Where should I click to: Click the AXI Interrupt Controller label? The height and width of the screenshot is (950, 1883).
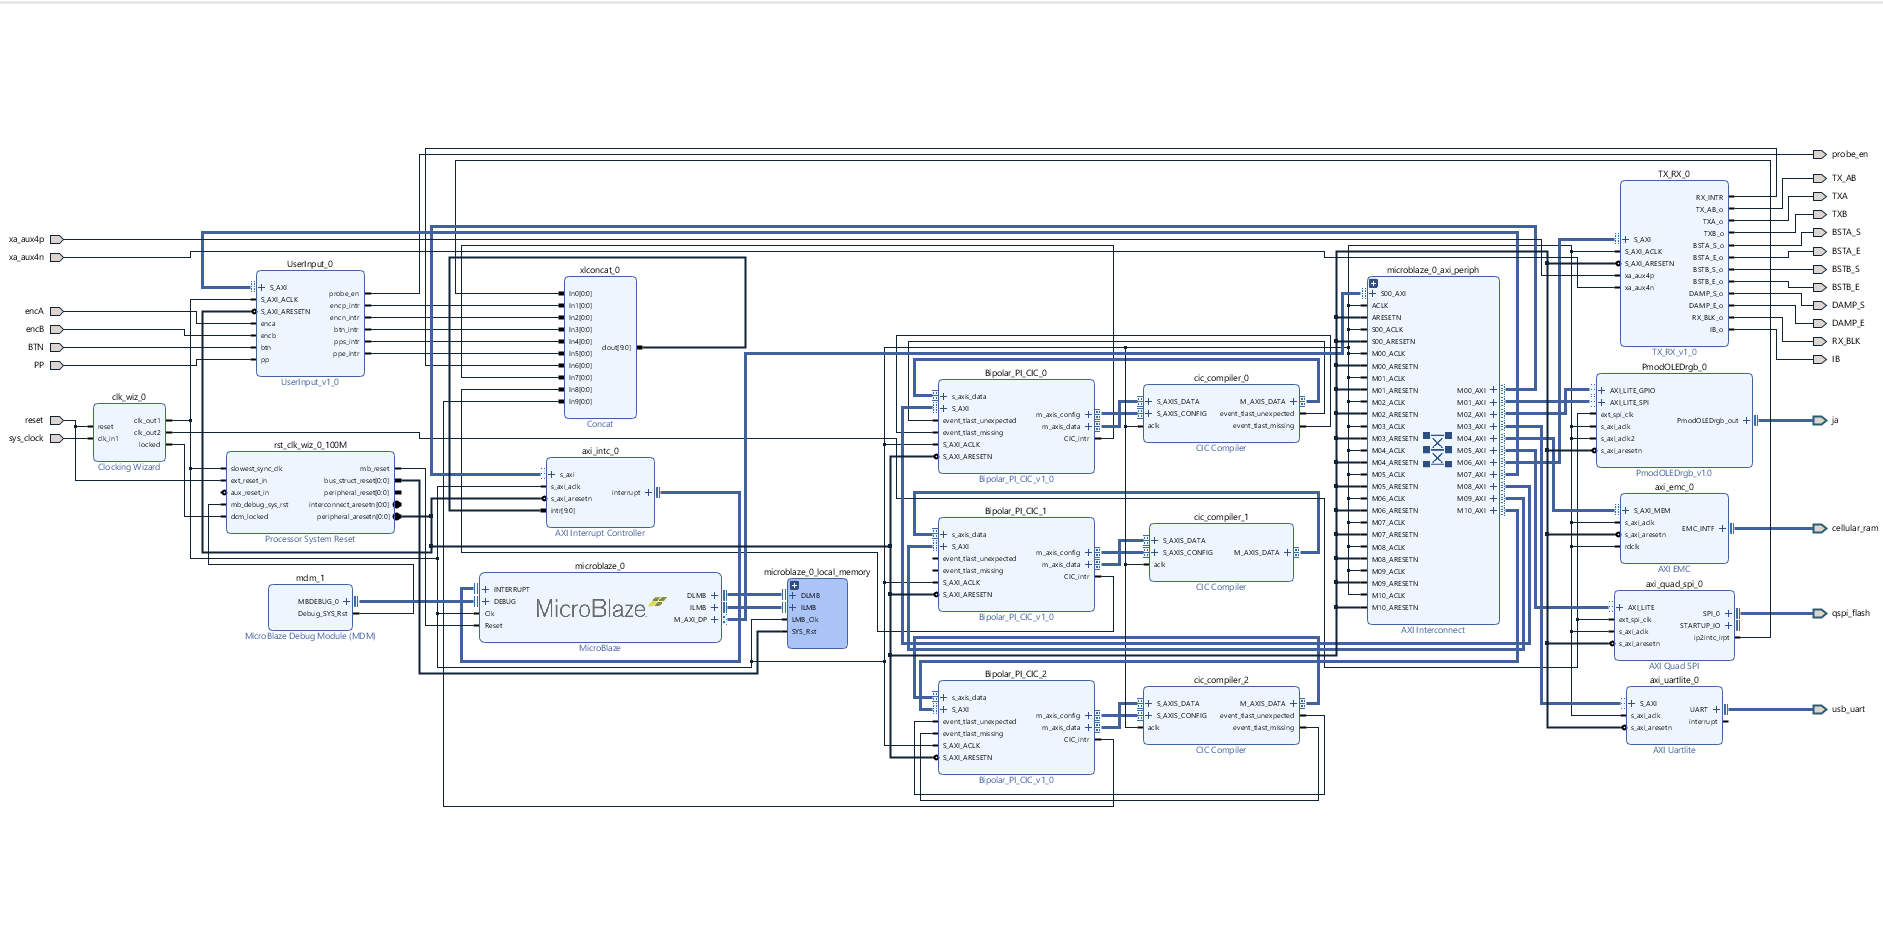coord(600,534)
